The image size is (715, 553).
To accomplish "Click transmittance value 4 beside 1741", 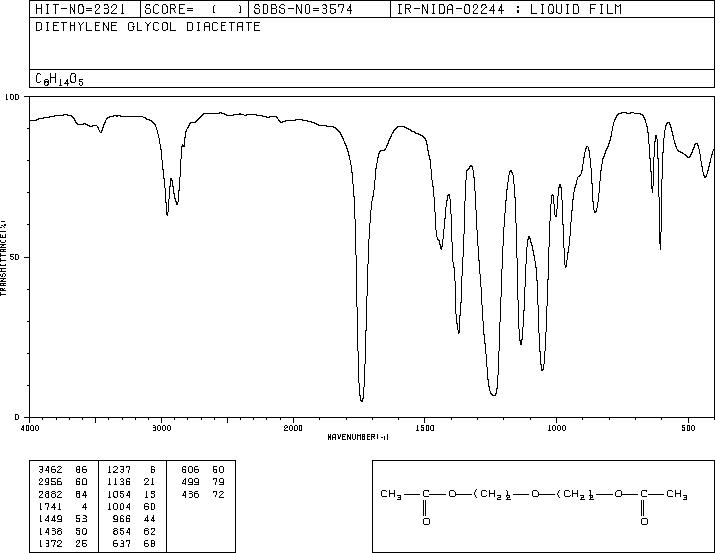I will click(x=85, y=507).
